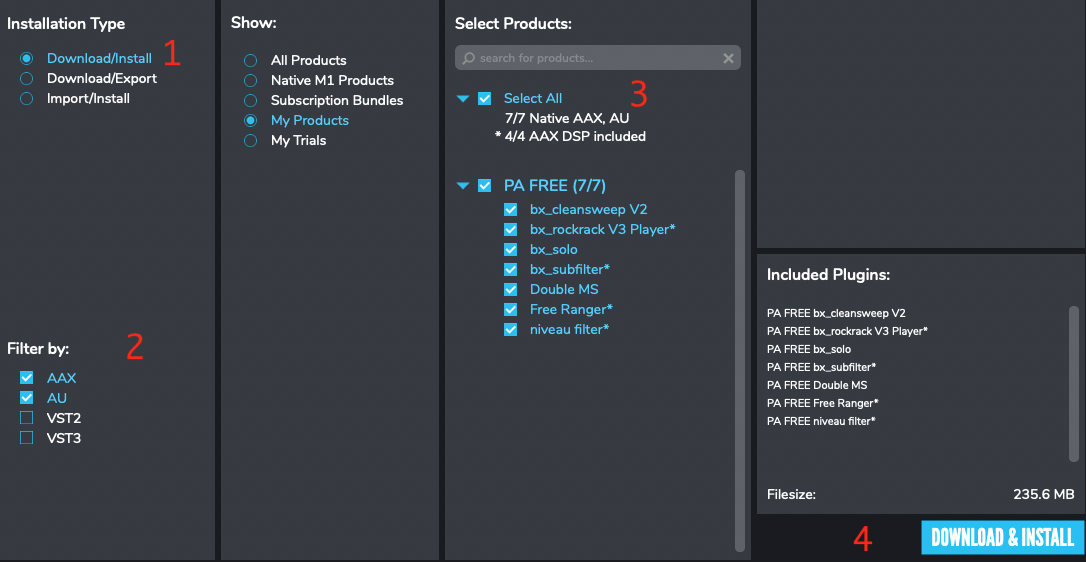Show My Trials

click(251, 141)
